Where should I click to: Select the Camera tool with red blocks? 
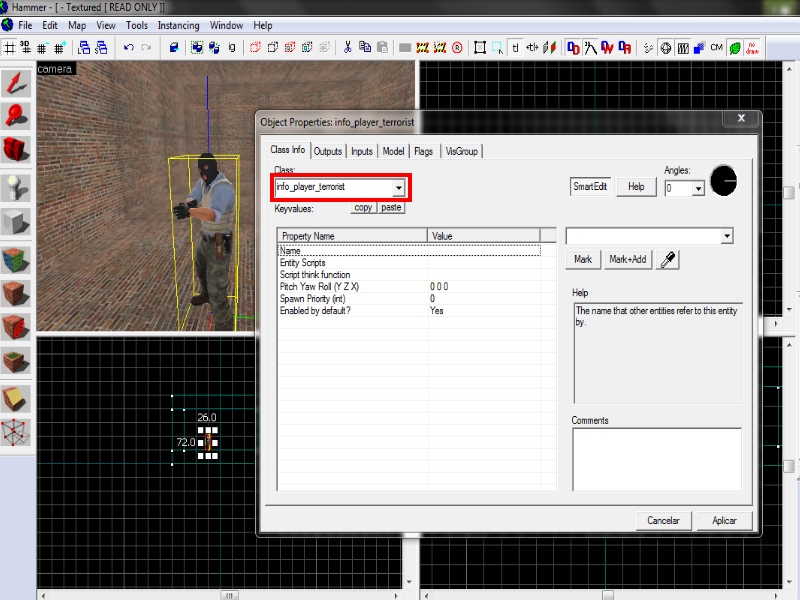pos(16,149)
